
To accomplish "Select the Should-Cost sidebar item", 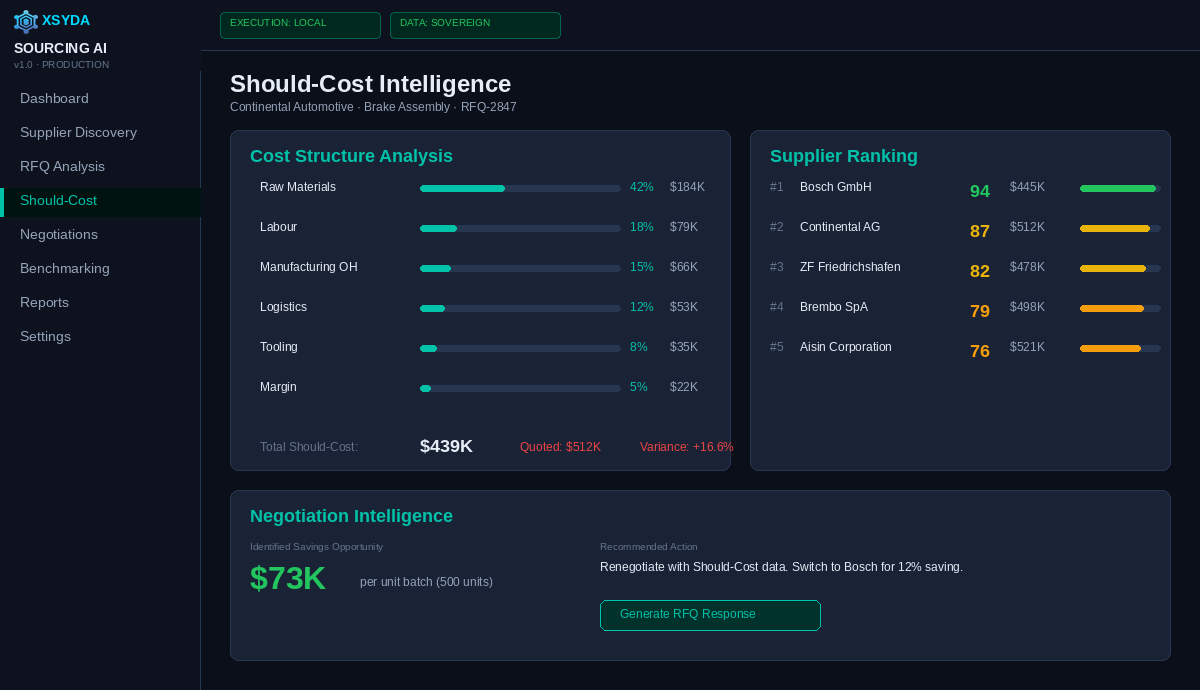I will (x=58, y=200).
